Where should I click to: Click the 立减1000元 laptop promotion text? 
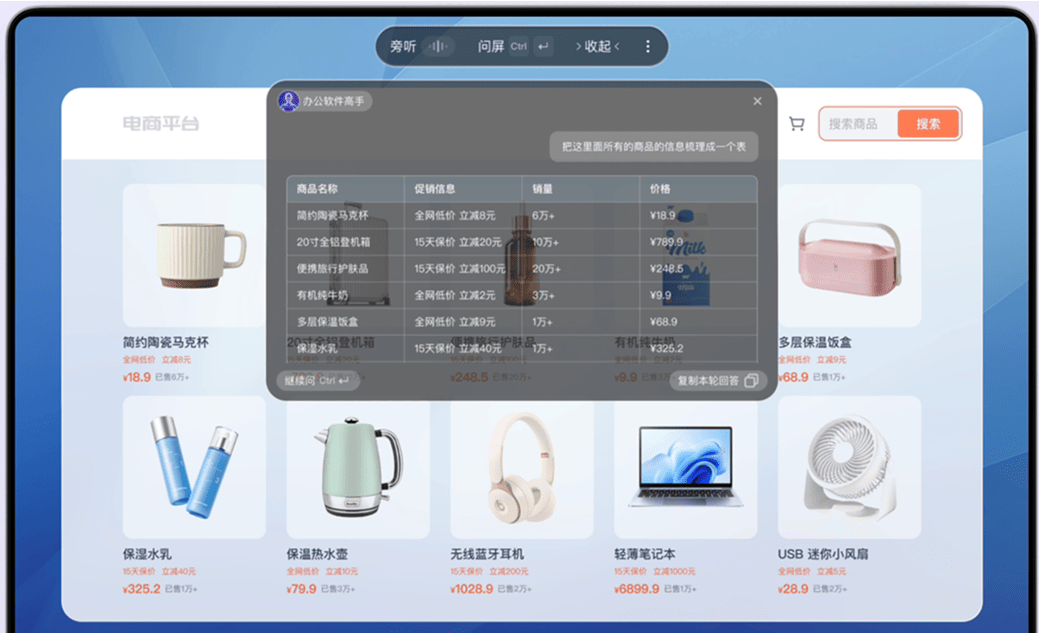675,571
